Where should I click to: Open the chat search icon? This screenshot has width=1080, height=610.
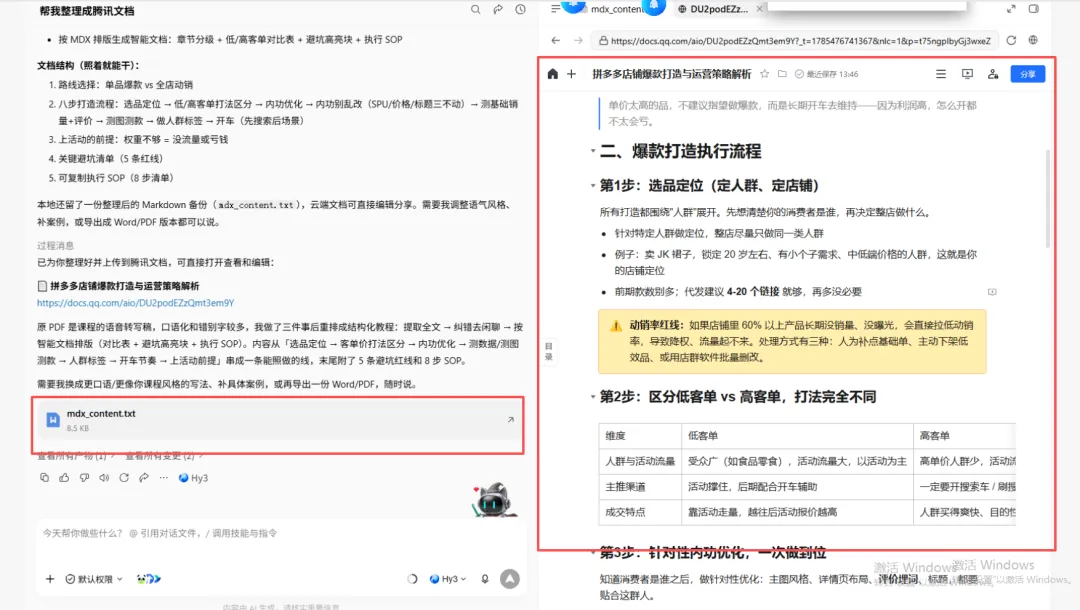pos(475,10)
